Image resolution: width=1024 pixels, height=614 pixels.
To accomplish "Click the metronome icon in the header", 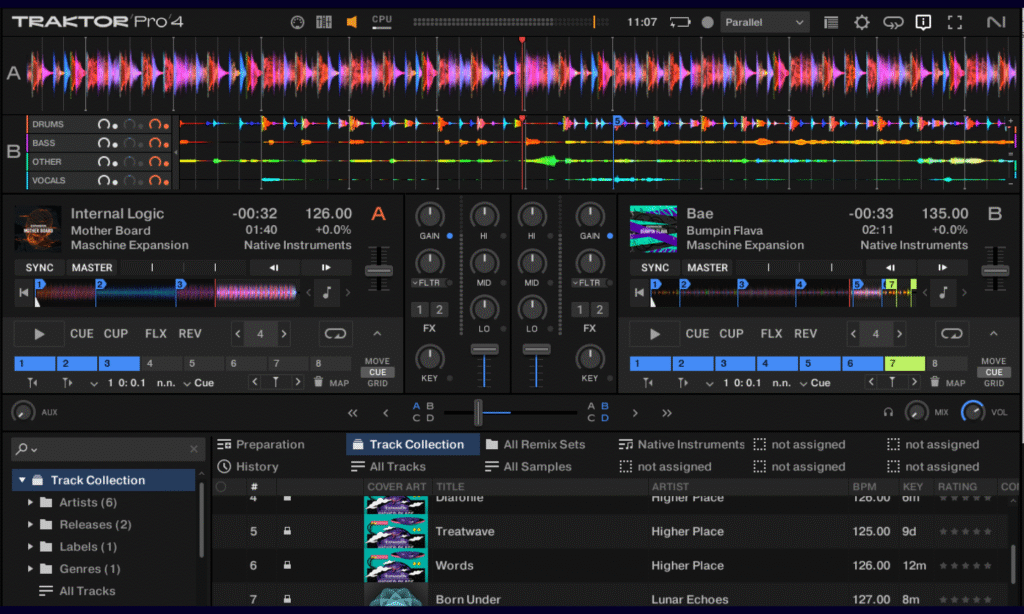I will (297, 22).
